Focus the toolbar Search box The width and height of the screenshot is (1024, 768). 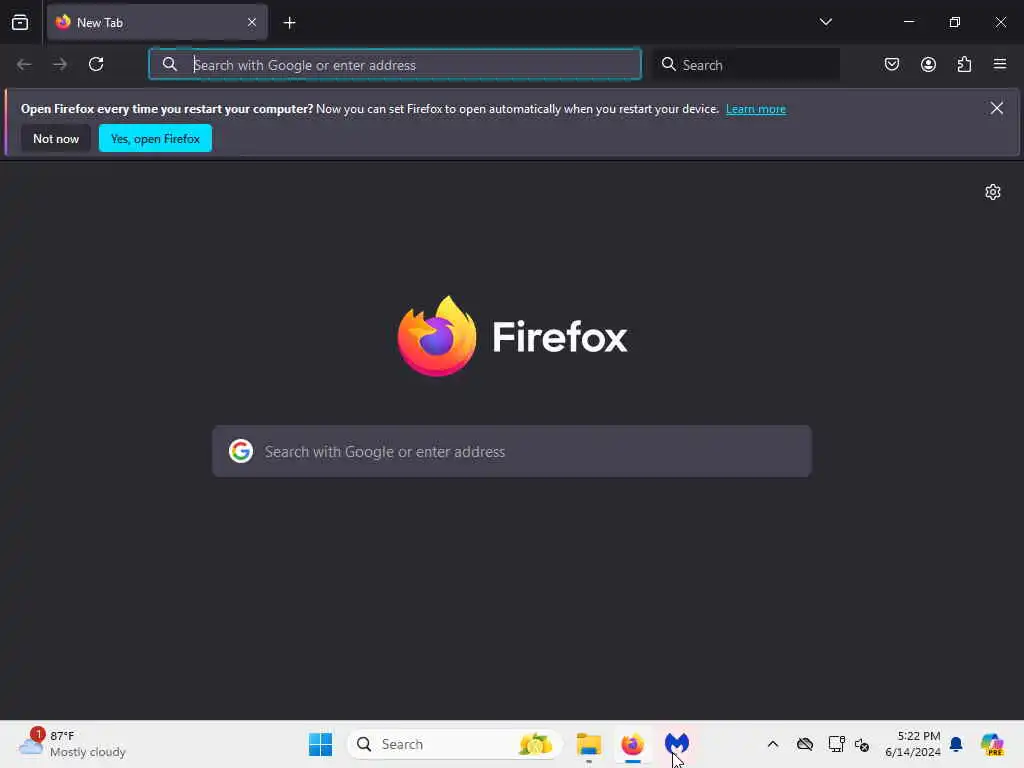coord(746,65)
